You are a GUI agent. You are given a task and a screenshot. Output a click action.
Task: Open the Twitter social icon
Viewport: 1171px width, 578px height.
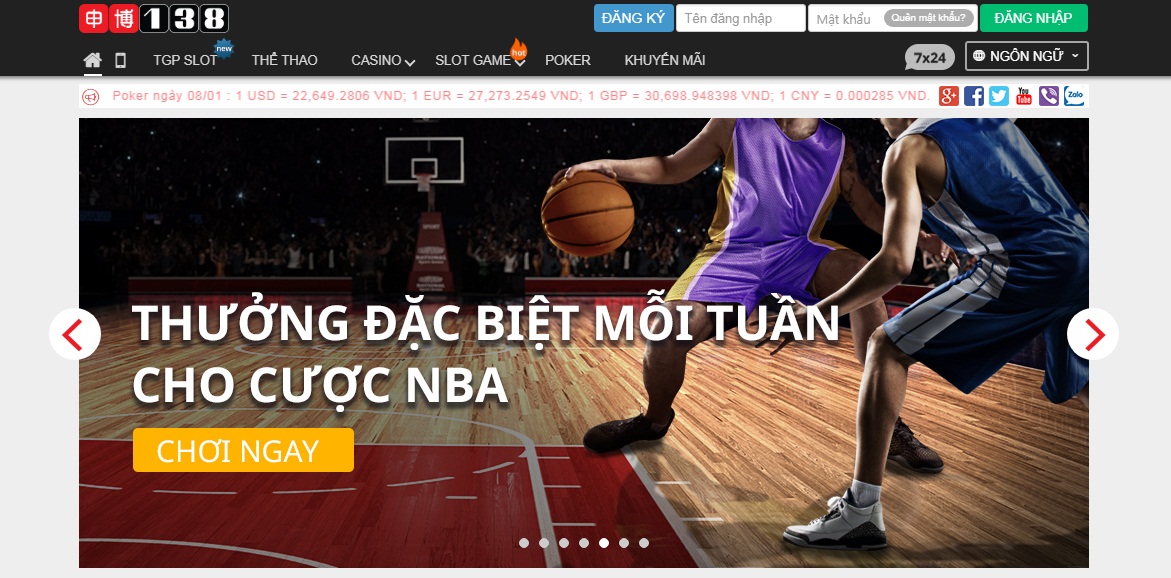click(998, 96)
